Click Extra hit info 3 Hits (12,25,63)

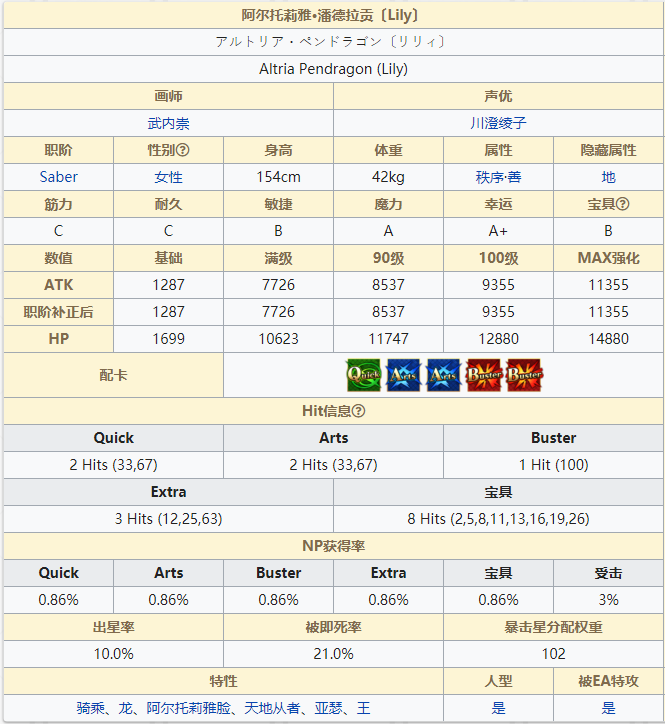coord(169,519)
